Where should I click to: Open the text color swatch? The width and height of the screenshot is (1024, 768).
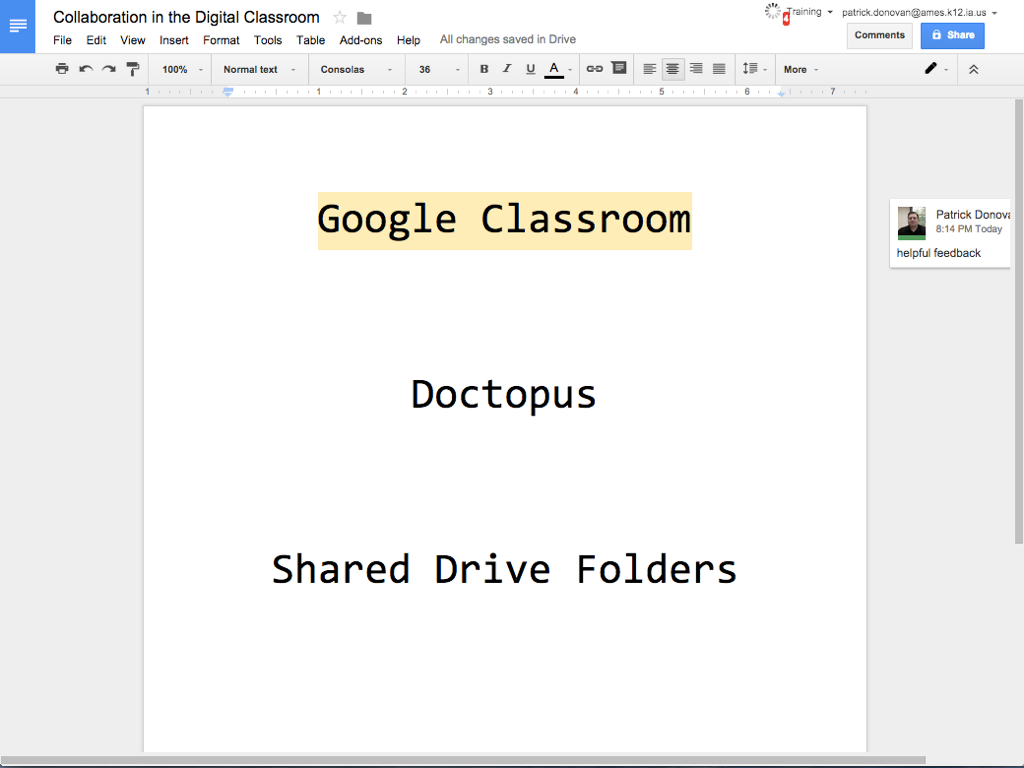(x=553, y=69)
